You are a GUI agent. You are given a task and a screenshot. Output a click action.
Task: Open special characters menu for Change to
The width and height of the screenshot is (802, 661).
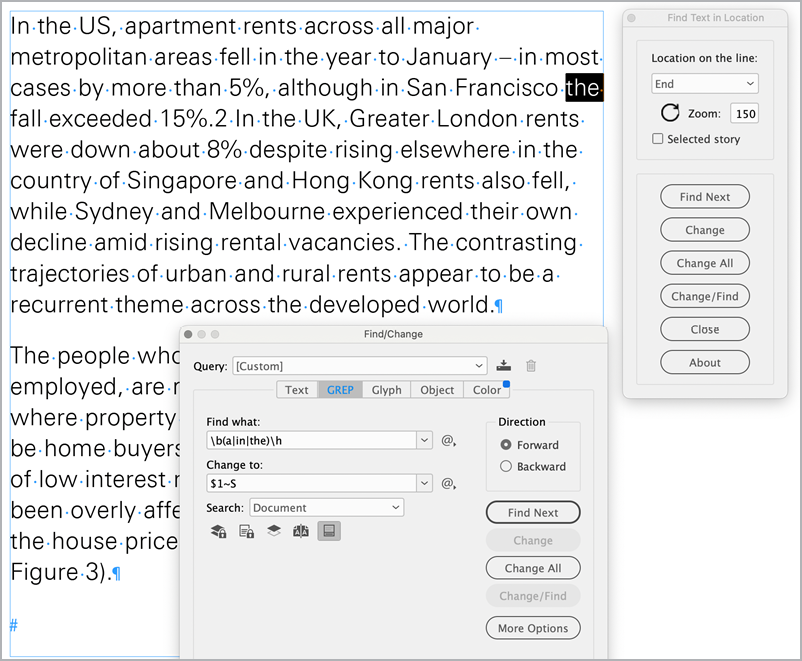click(449, 483)
